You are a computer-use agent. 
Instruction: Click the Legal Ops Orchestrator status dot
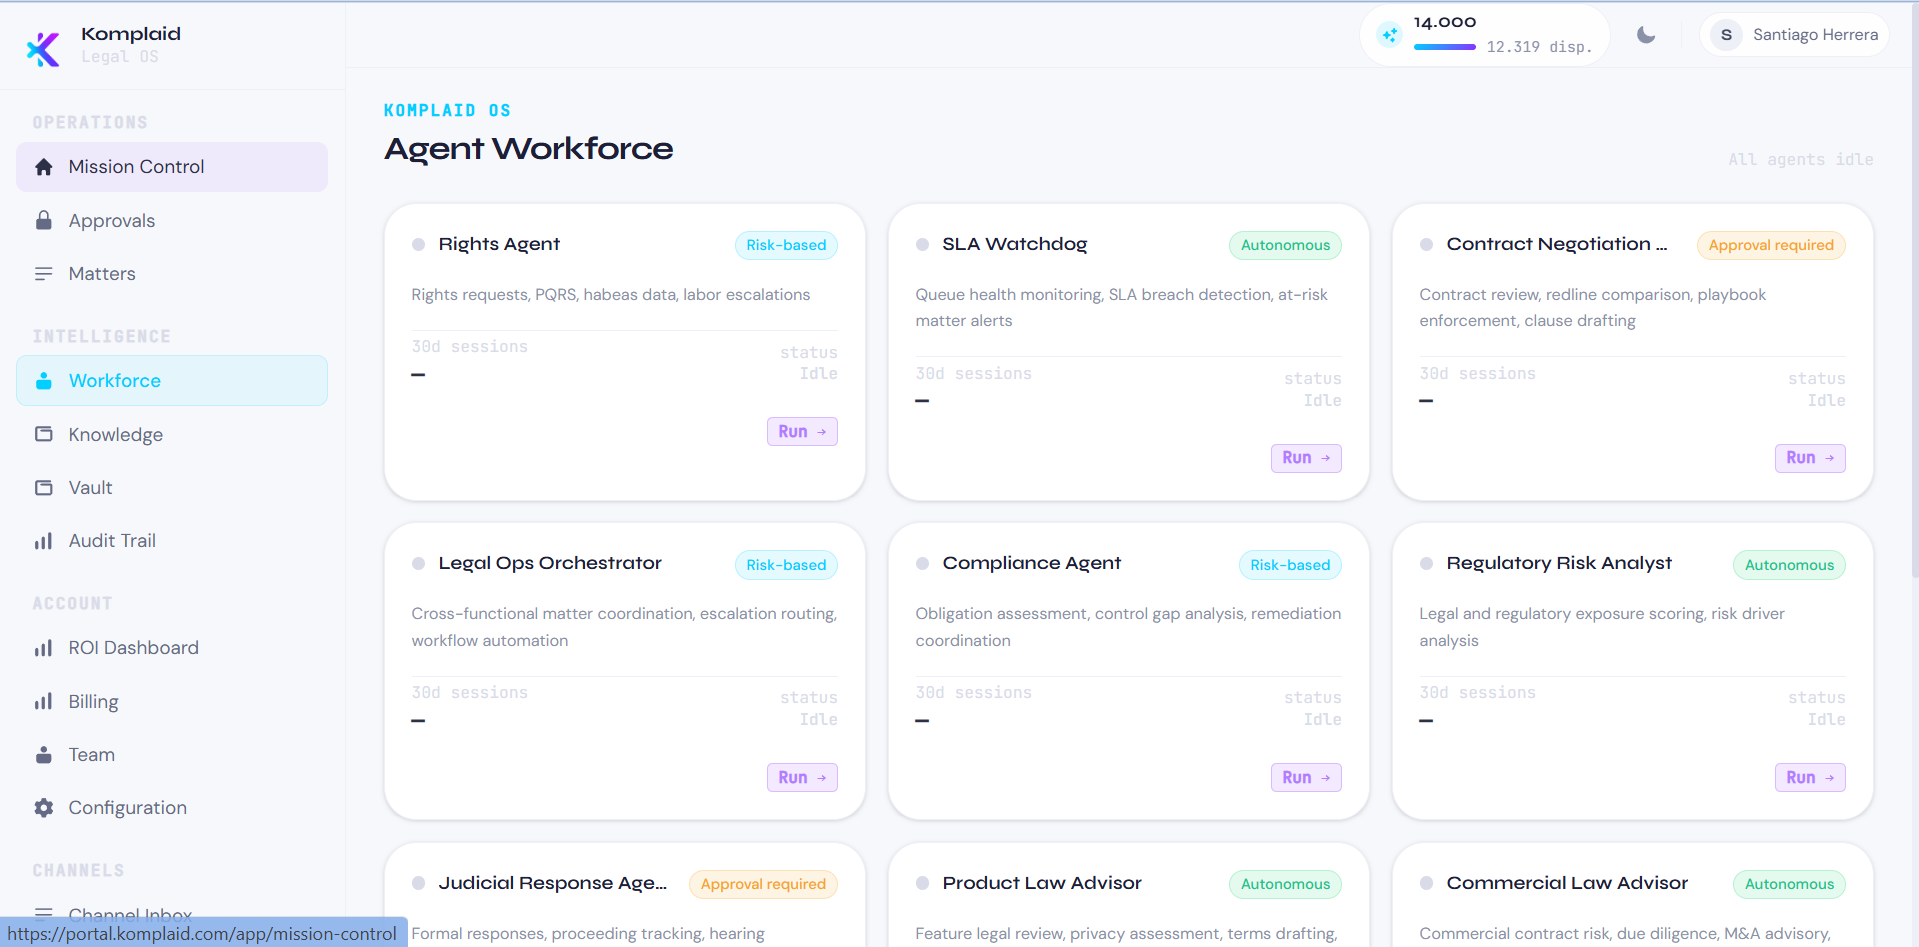[418, 564]
